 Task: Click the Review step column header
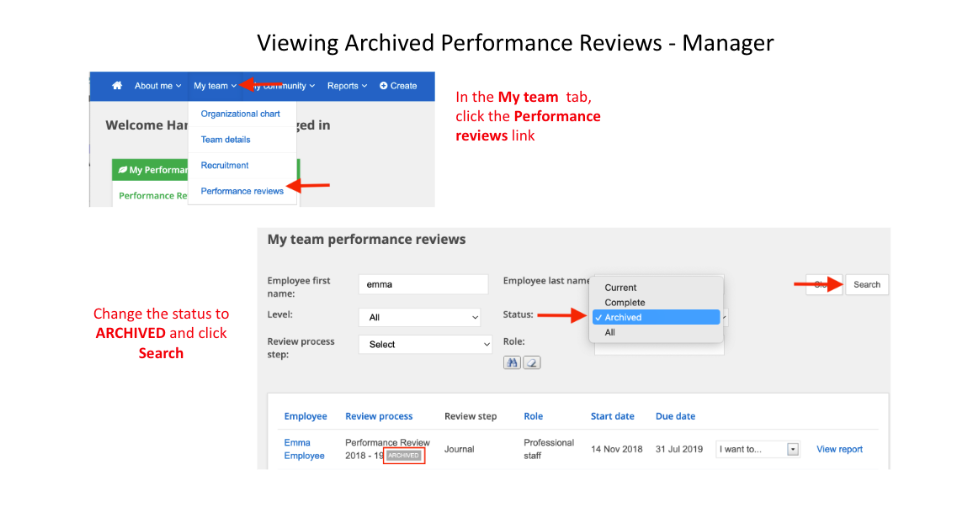(x=470, y=417)
